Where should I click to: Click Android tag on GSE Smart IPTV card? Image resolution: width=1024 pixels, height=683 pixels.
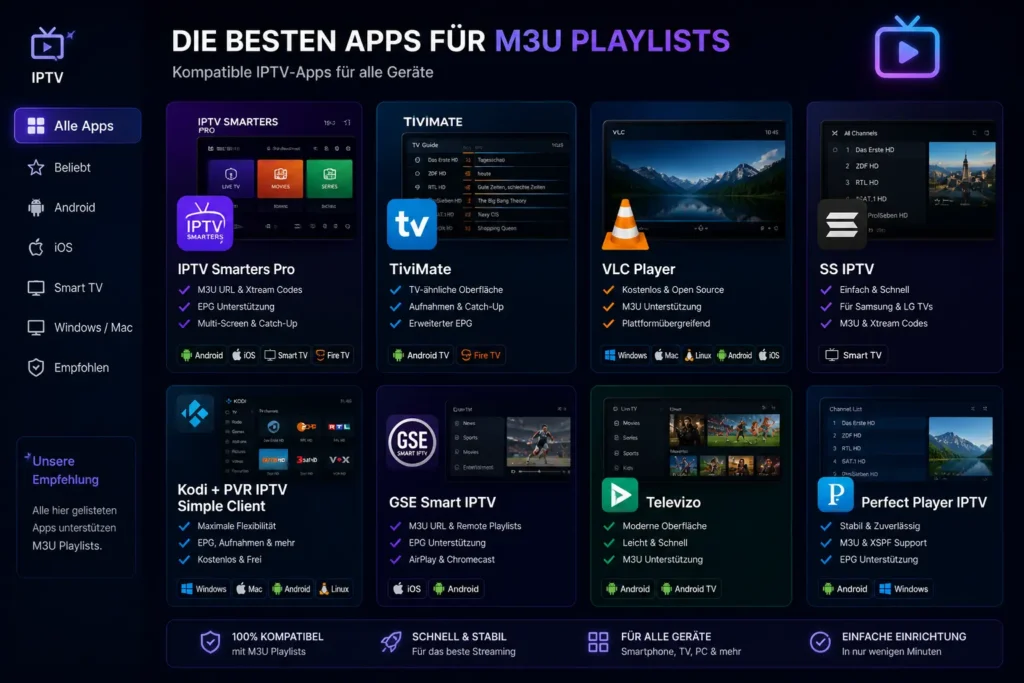click(x=456, y=589)
